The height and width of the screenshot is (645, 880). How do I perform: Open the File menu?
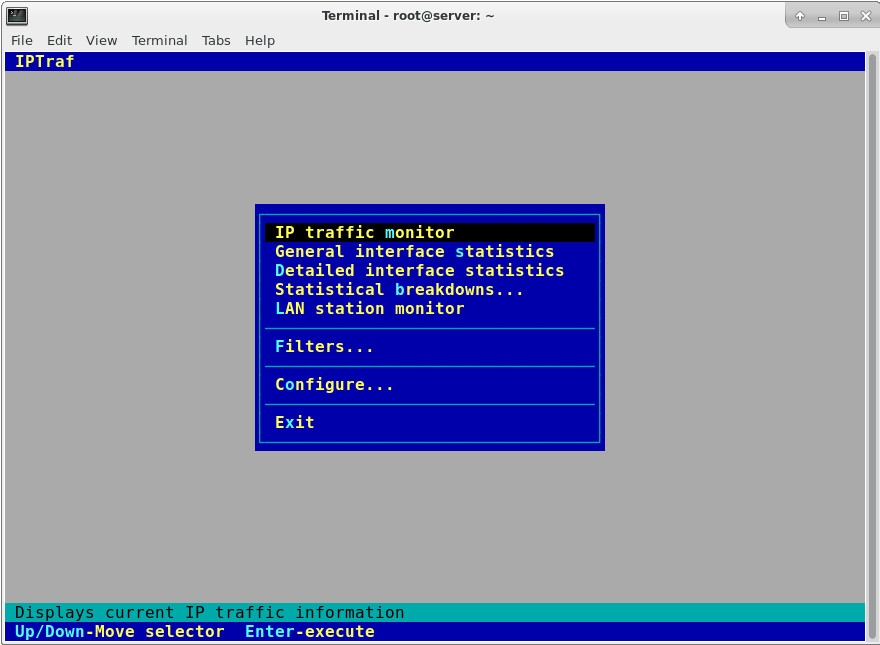pyautogui.click(x=22, y=40)
